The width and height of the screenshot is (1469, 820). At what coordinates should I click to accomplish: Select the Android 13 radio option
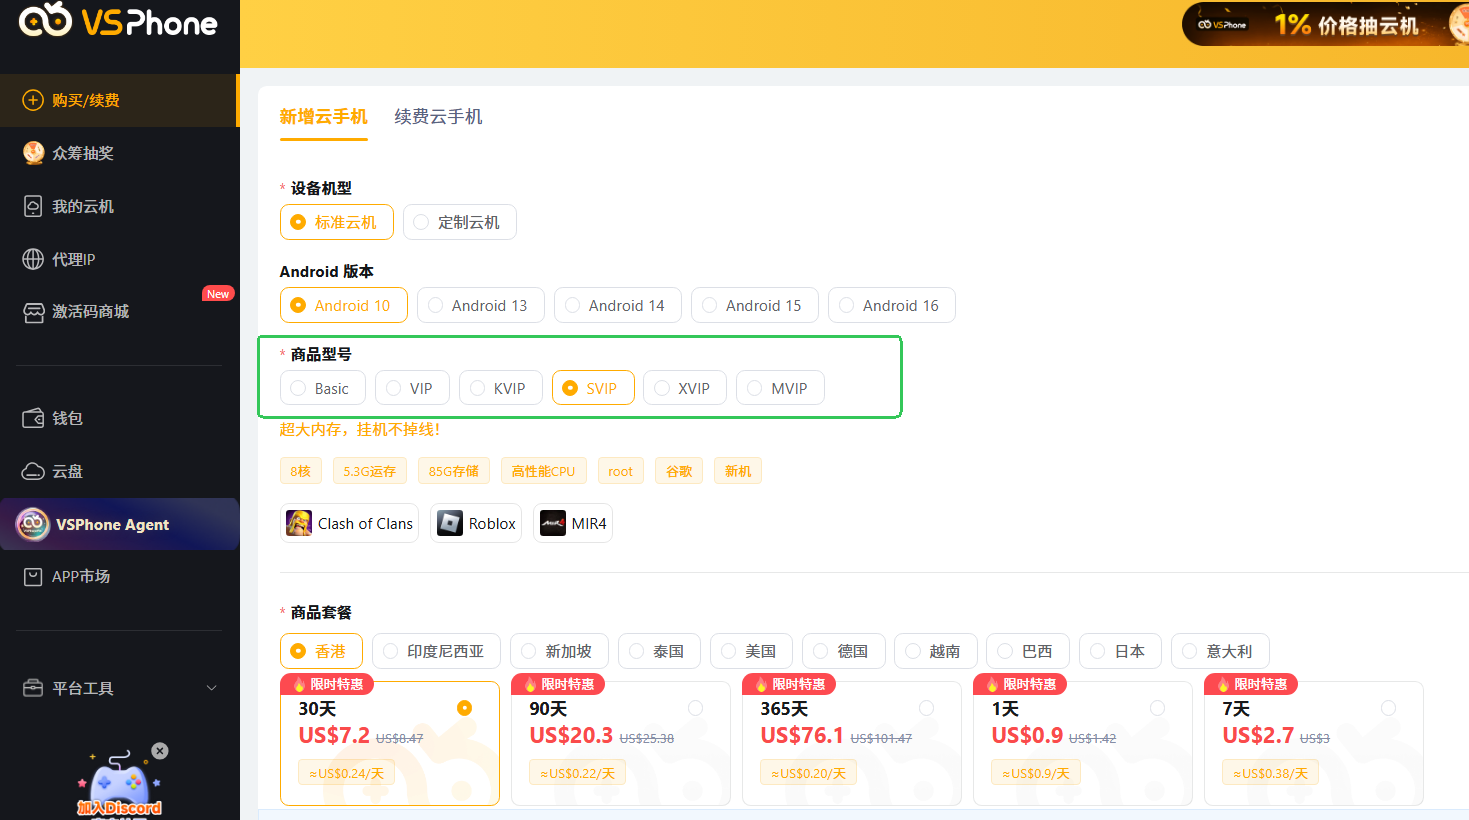point(480,306)
